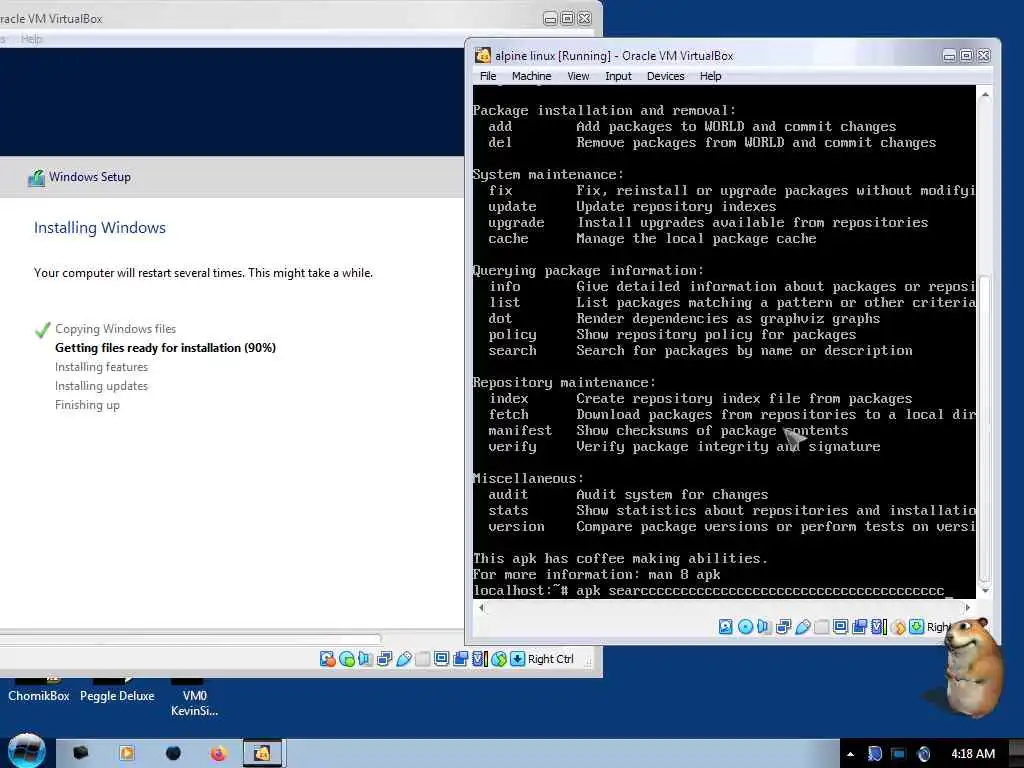Click audio indicator in Windows Setup VM status bar
The height and width of the screenshot is (768, 1024).
[365, 659]
